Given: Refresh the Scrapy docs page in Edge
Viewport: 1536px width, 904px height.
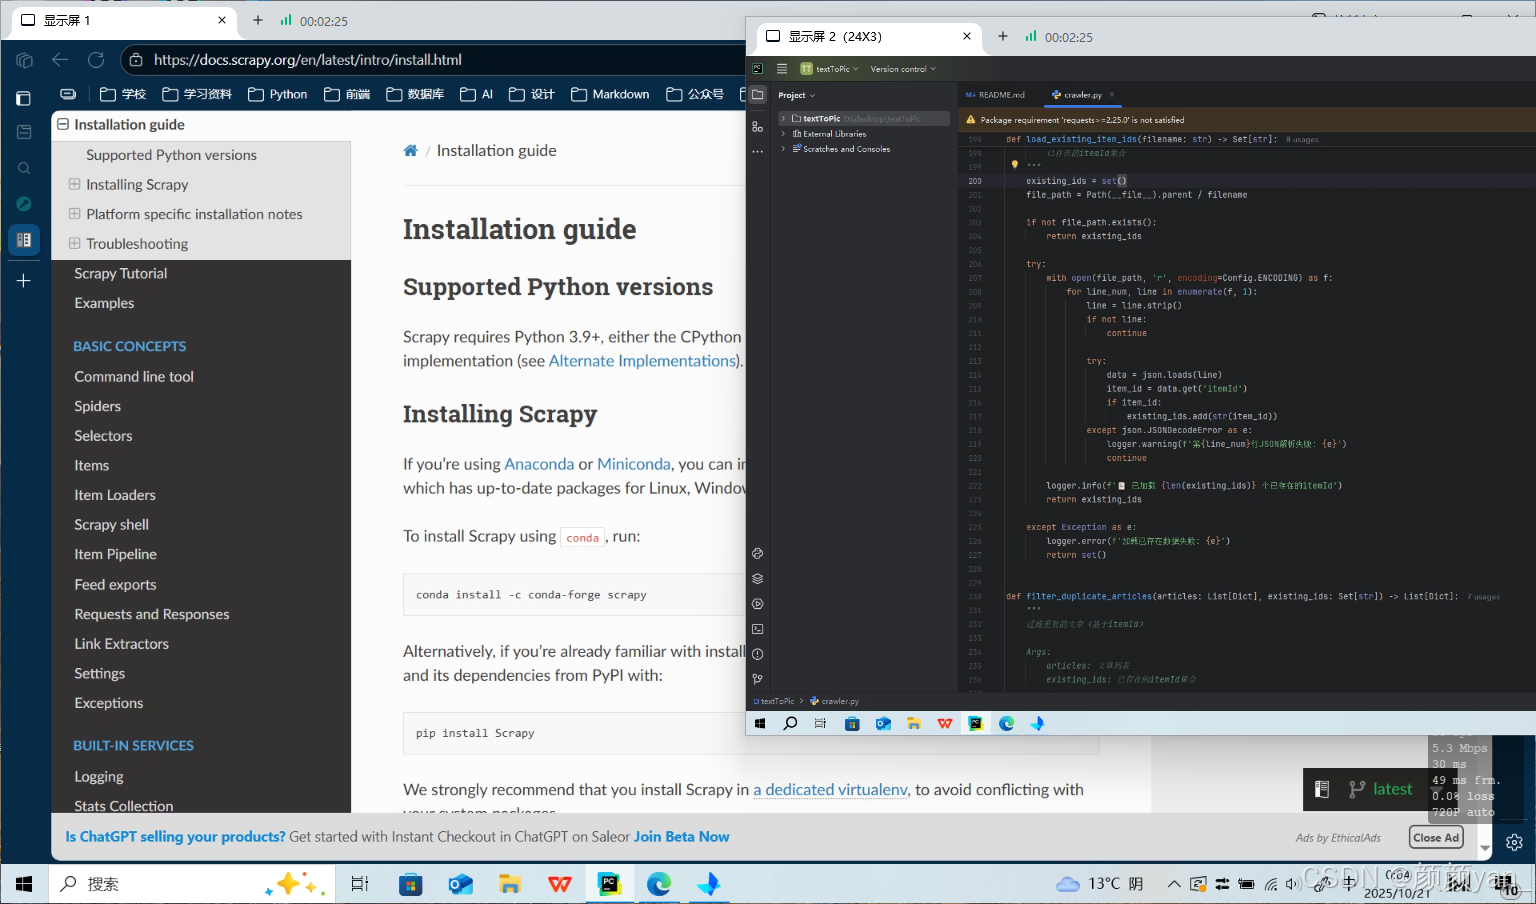Looking at the screenshot, I should click(96, 60).
